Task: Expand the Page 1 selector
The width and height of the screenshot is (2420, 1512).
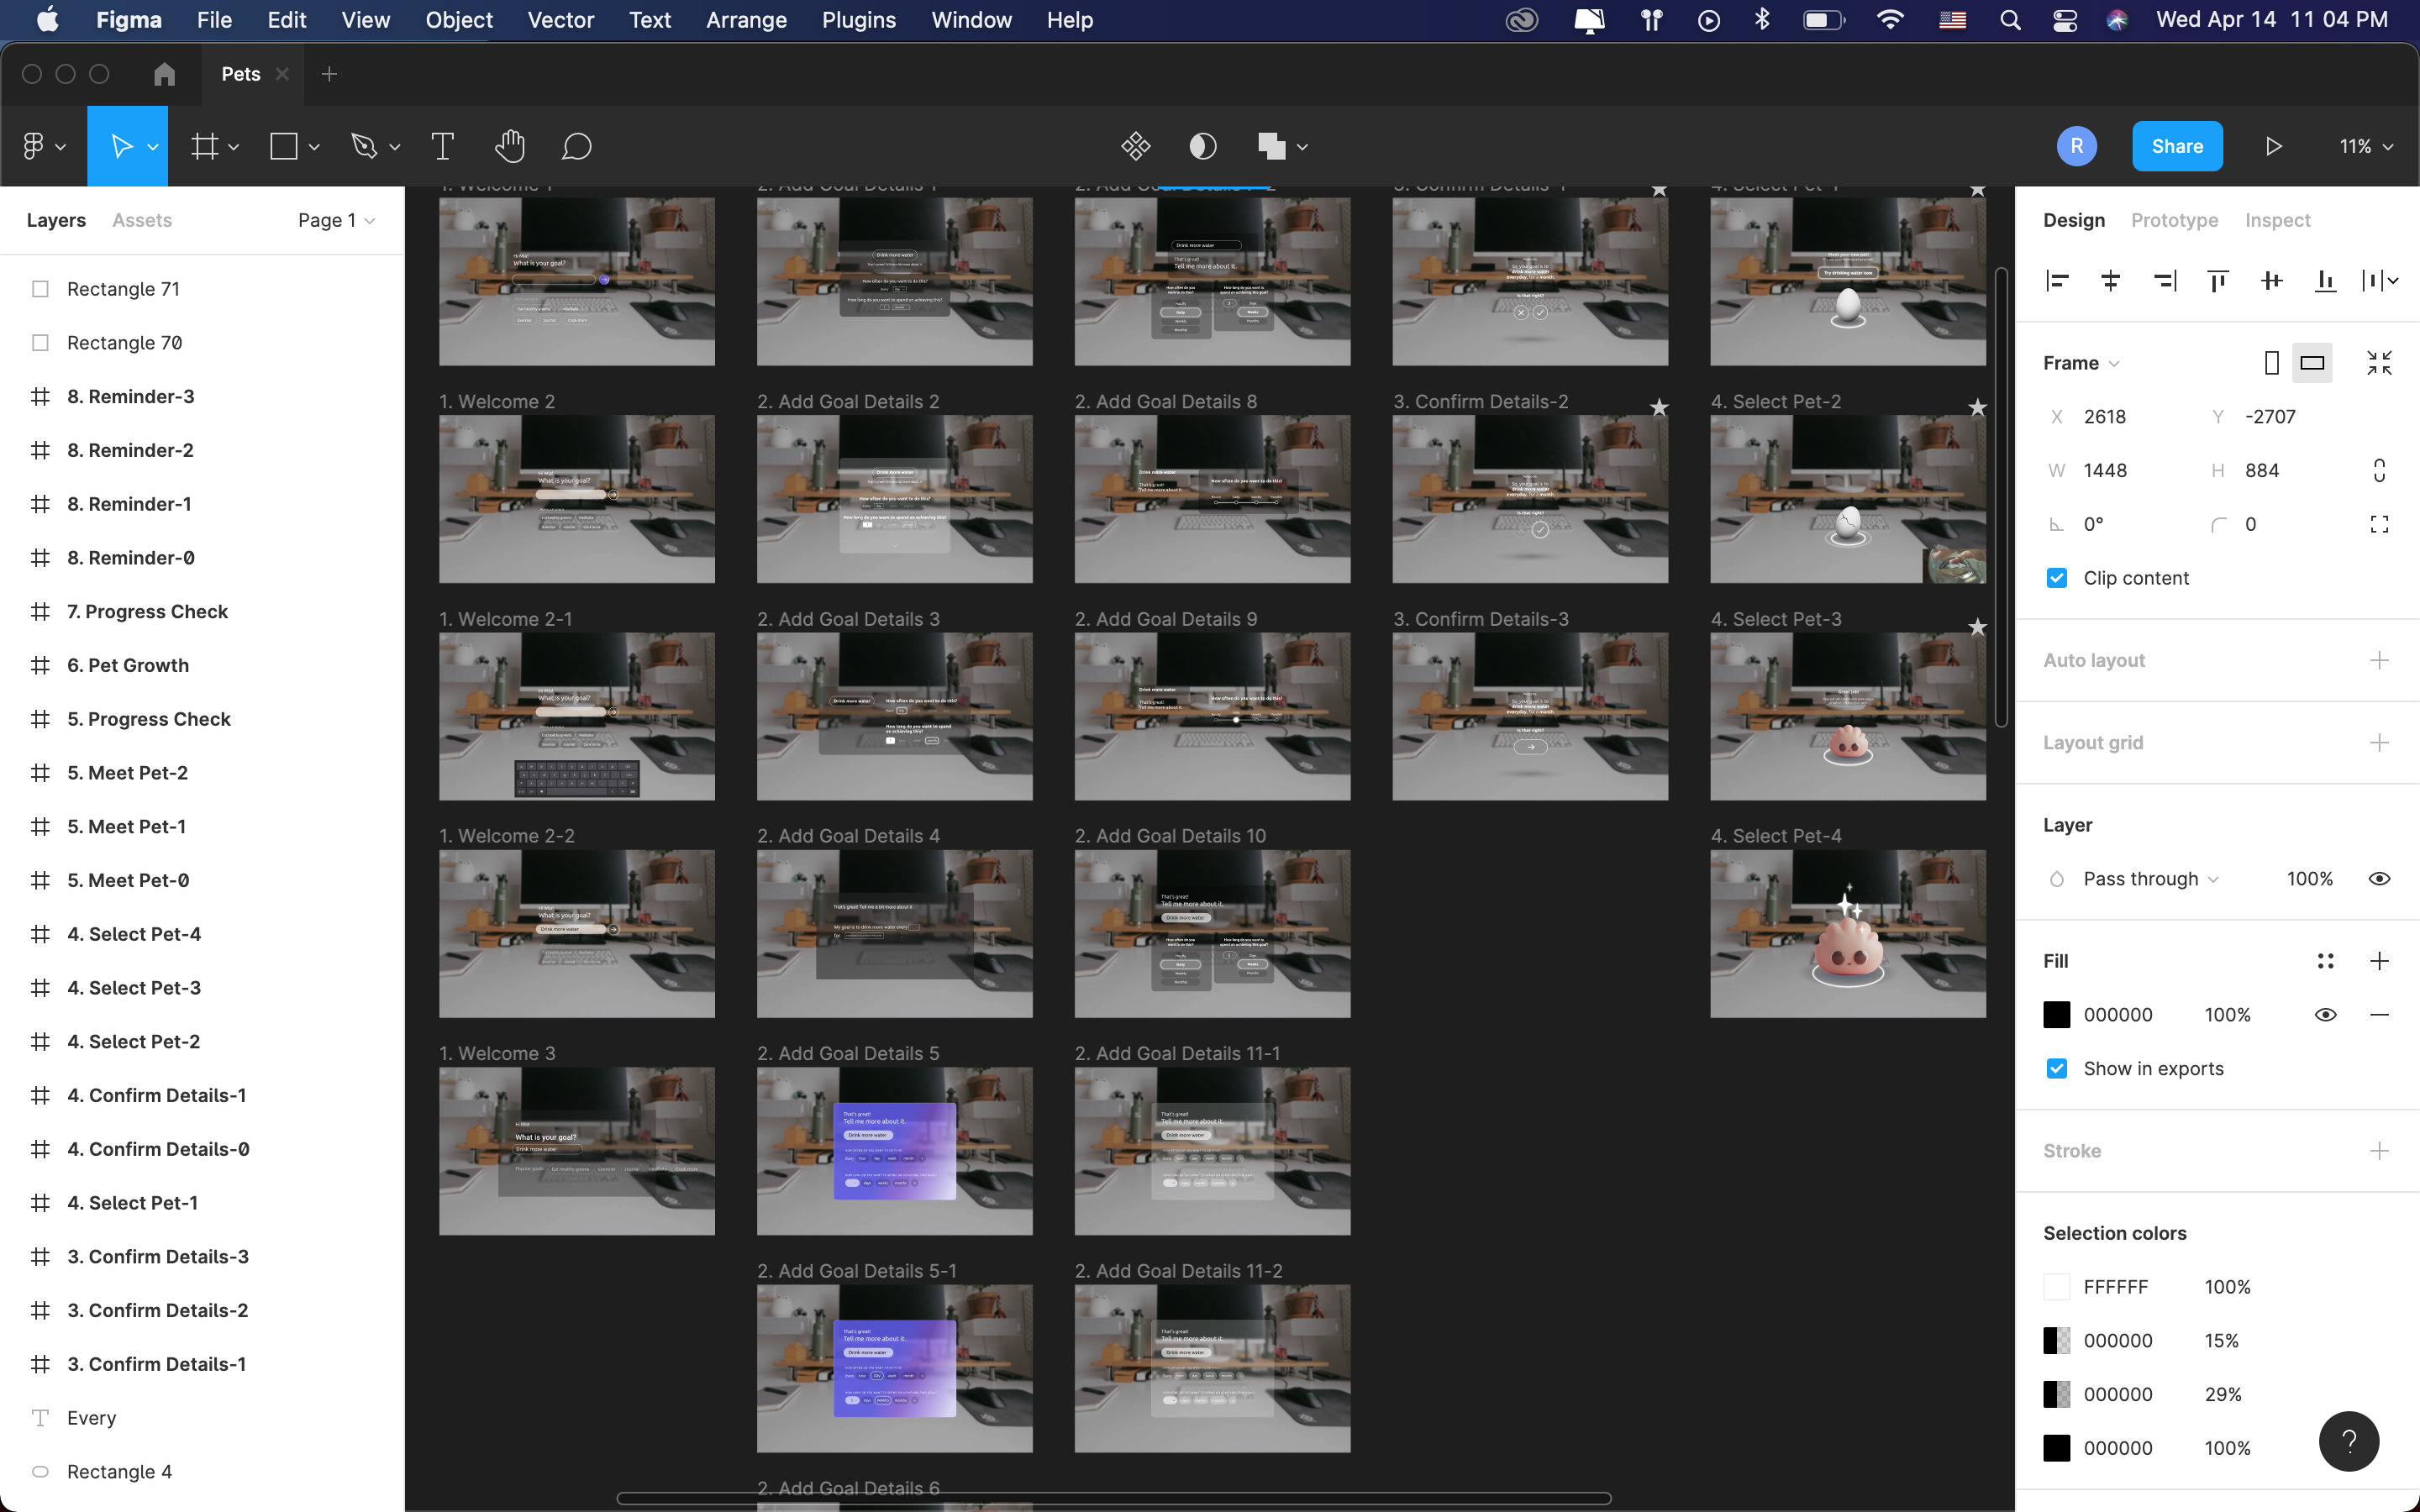Action: tap(336, 220)
